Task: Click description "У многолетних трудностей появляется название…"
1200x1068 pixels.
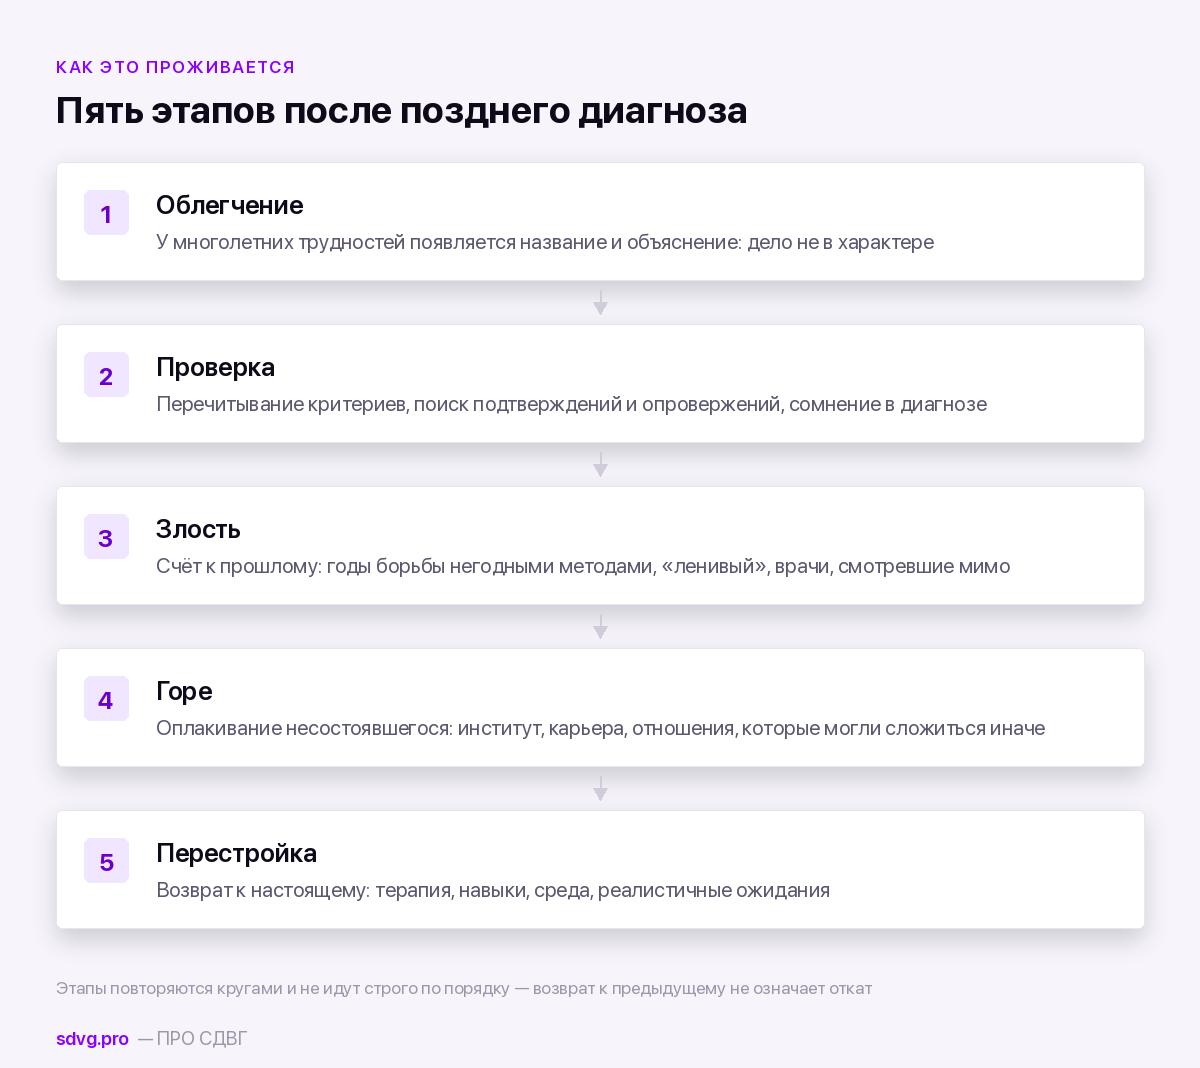Action: tap(545, 242)
